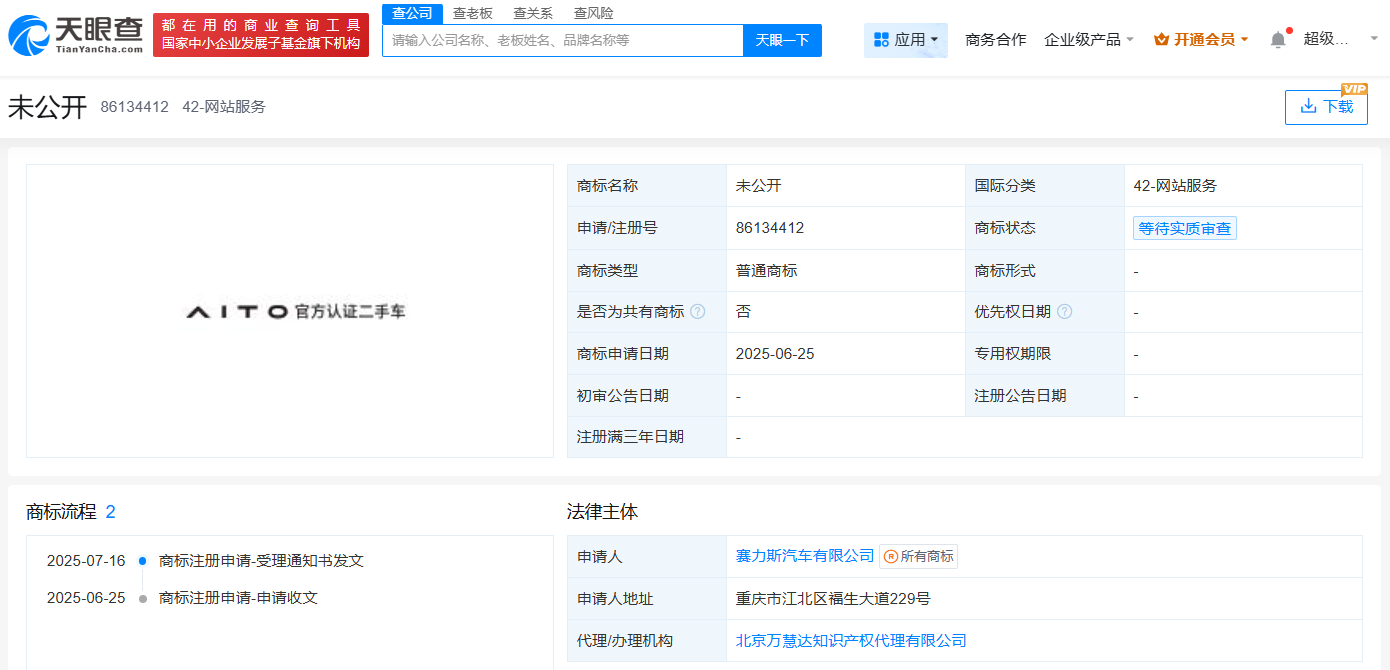Click the process count 2 beside 商标流程

pos(110,512)
